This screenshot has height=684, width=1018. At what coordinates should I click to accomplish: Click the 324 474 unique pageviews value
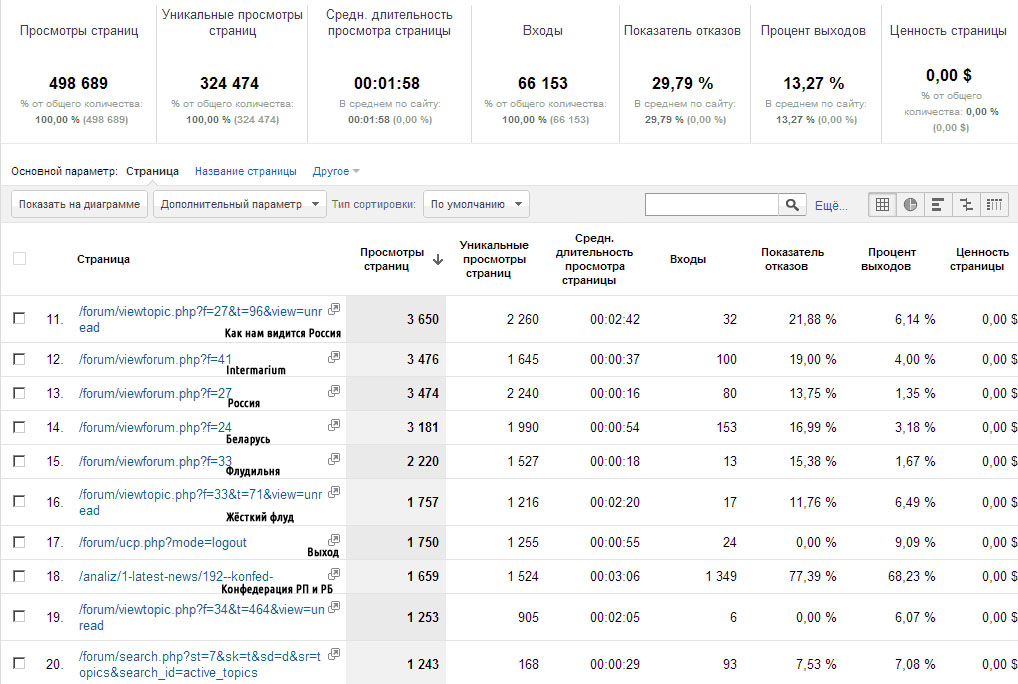click(229, 84)
